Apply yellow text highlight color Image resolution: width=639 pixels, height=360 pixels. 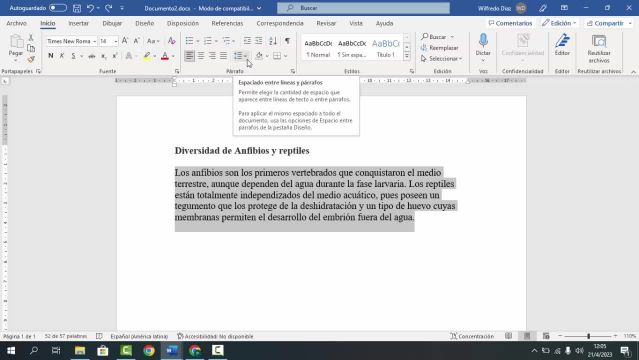tap(147, 56)
